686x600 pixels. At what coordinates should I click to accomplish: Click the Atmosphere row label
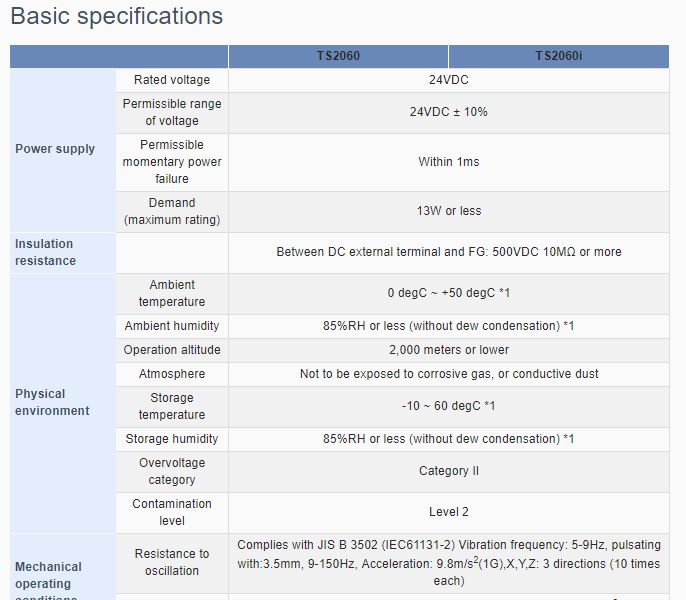point(172,374)
